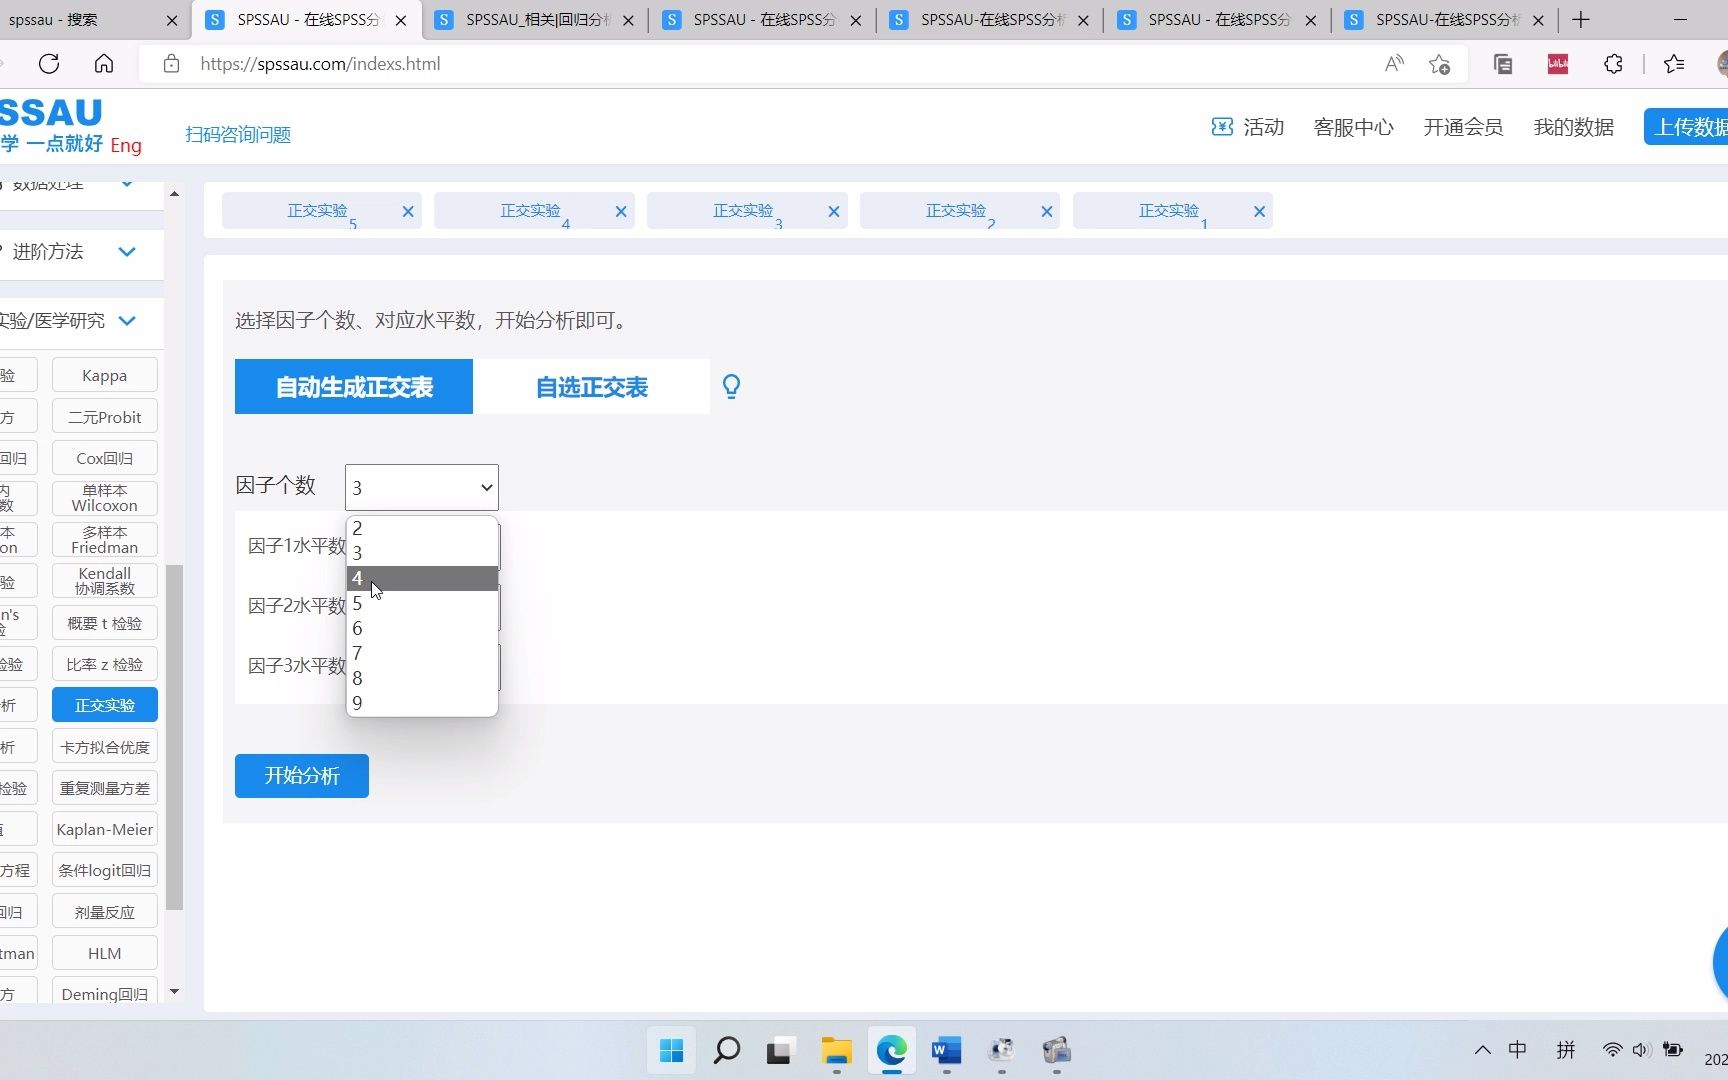Screen dimensions: 1728x1080
Task: Click the red bilibili extension icon
Action: [x=1558, y=64]
